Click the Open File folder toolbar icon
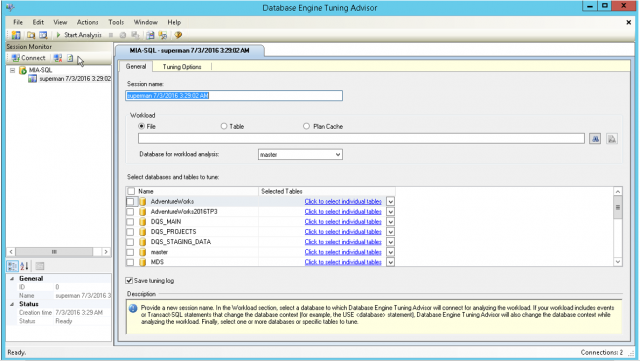 [31, 35]
